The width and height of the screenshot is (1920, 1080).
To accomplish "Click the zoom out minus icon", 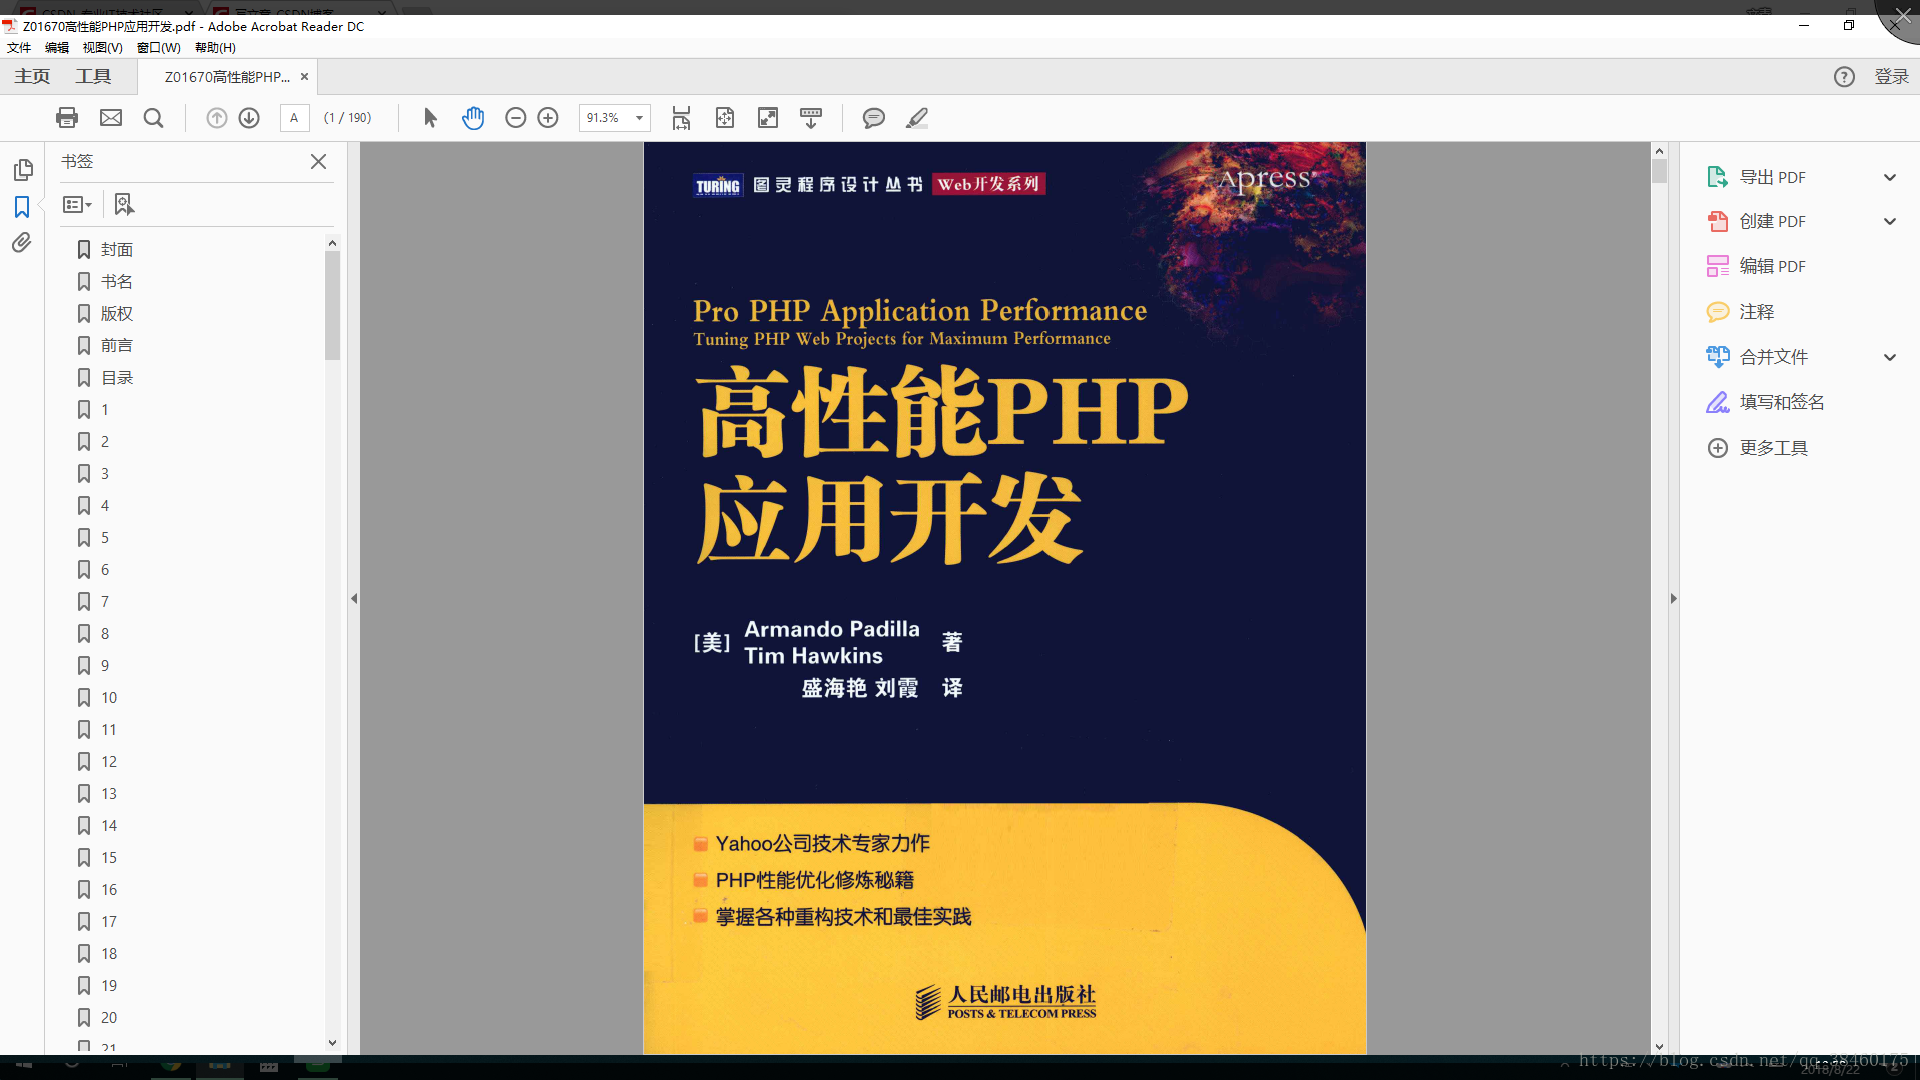I will tap(515, 118).
